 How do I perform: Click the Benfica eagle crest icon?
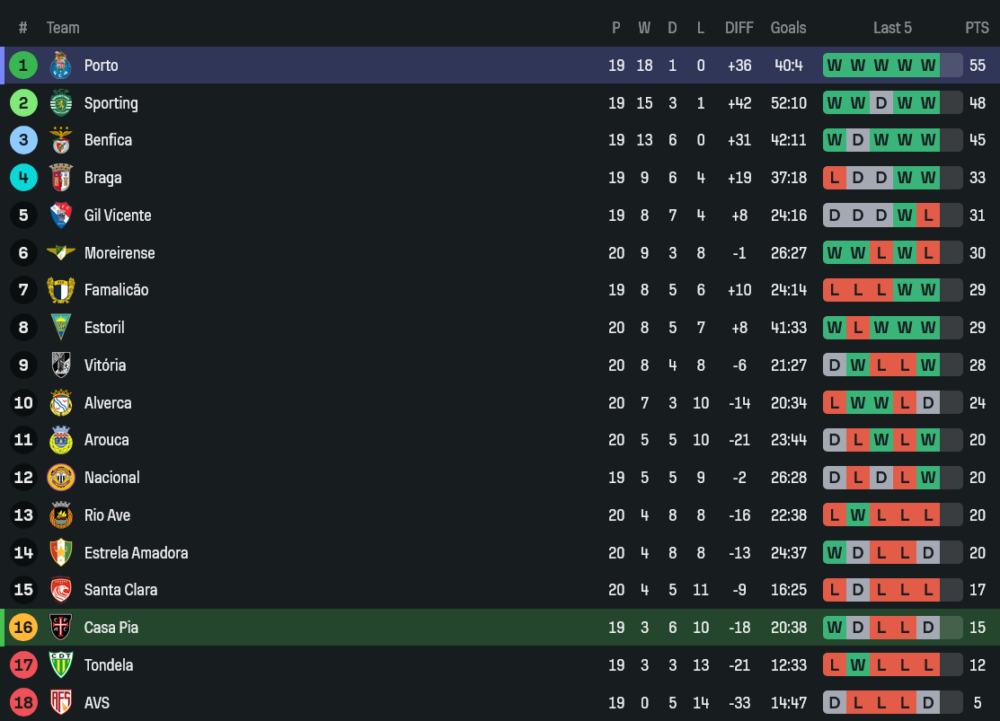point(61,140)
